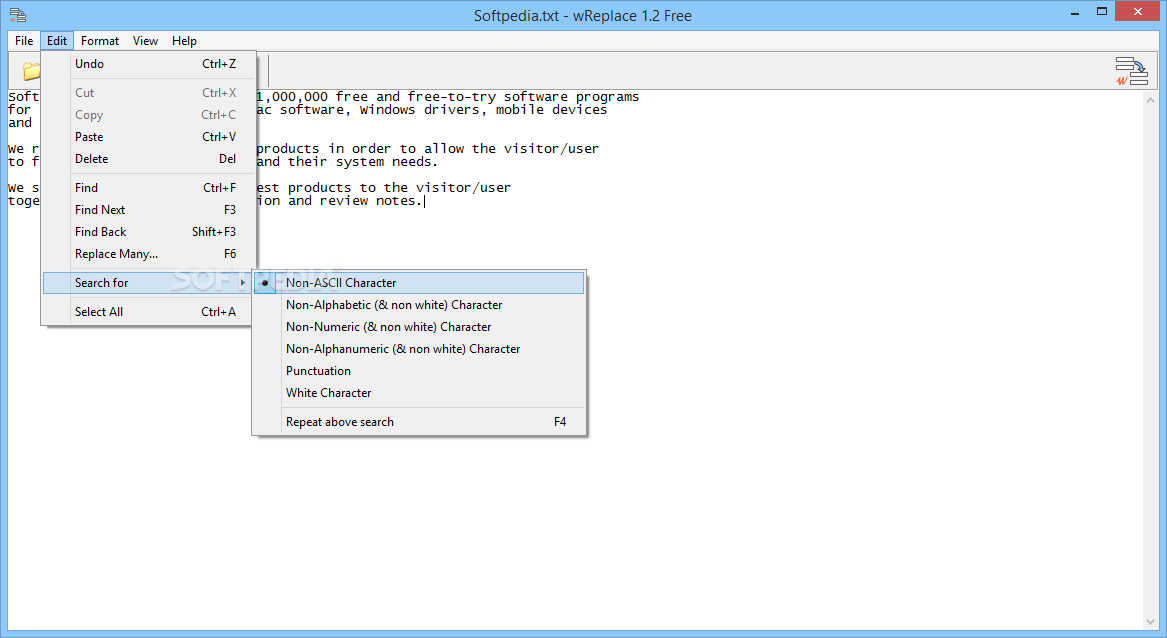Click the vertical scrollbar up arrow
The height and width of the screenshot is (638, 1167).
pos(1151,100)
